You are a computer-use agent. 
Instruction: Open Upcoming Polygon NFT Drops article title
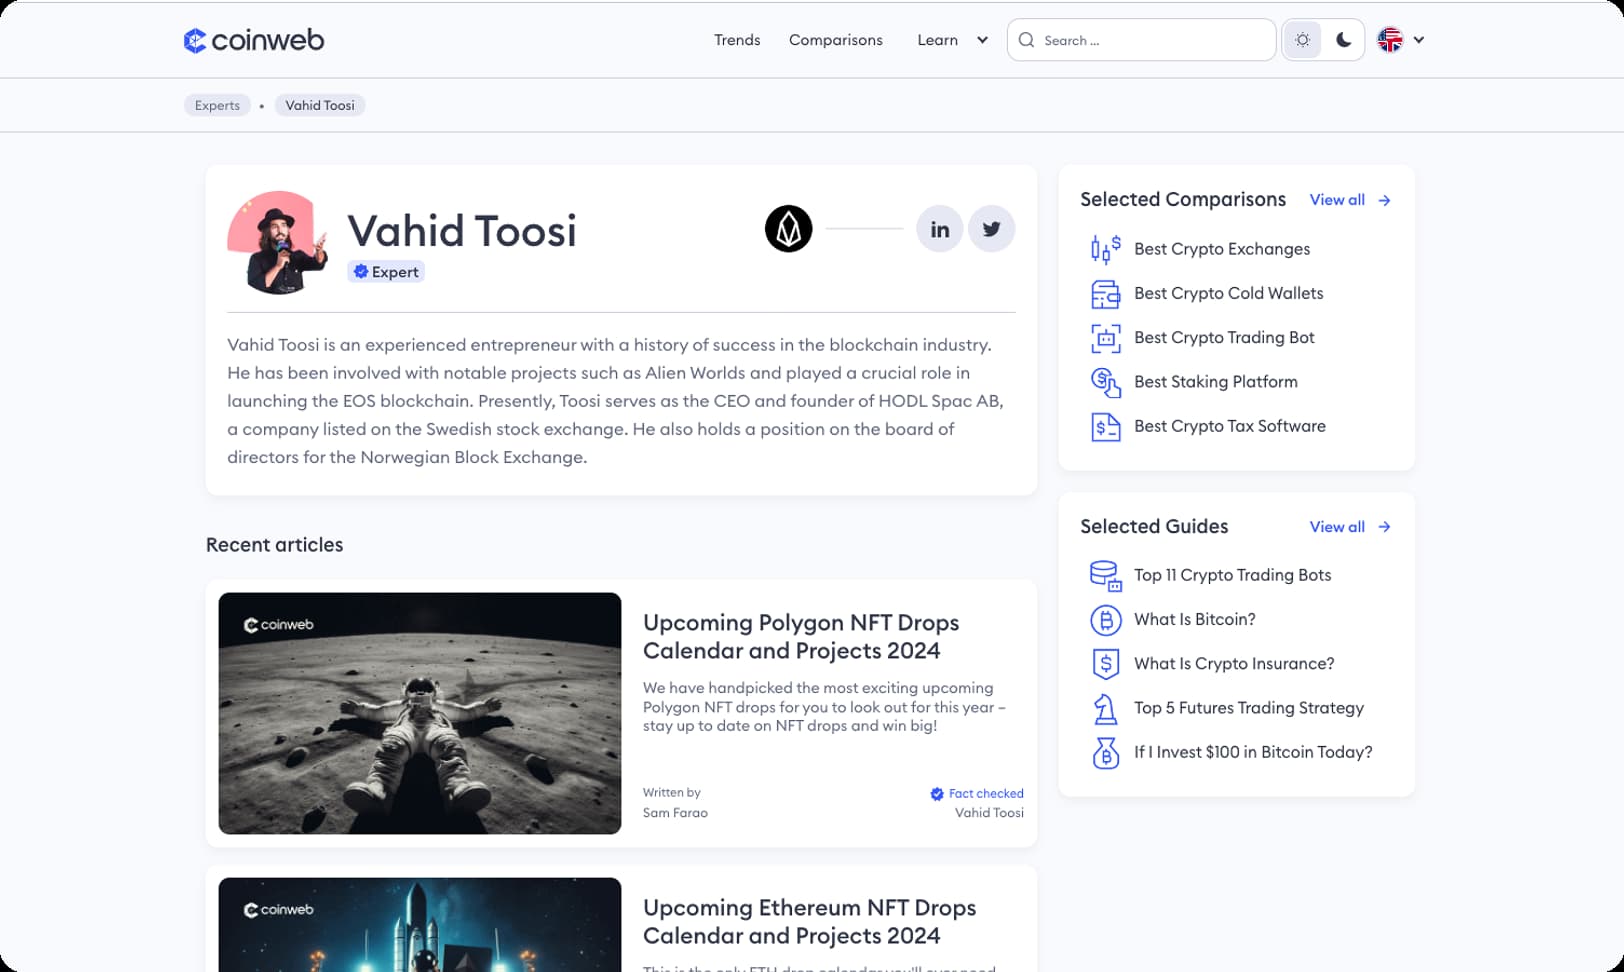coord(801,636)
